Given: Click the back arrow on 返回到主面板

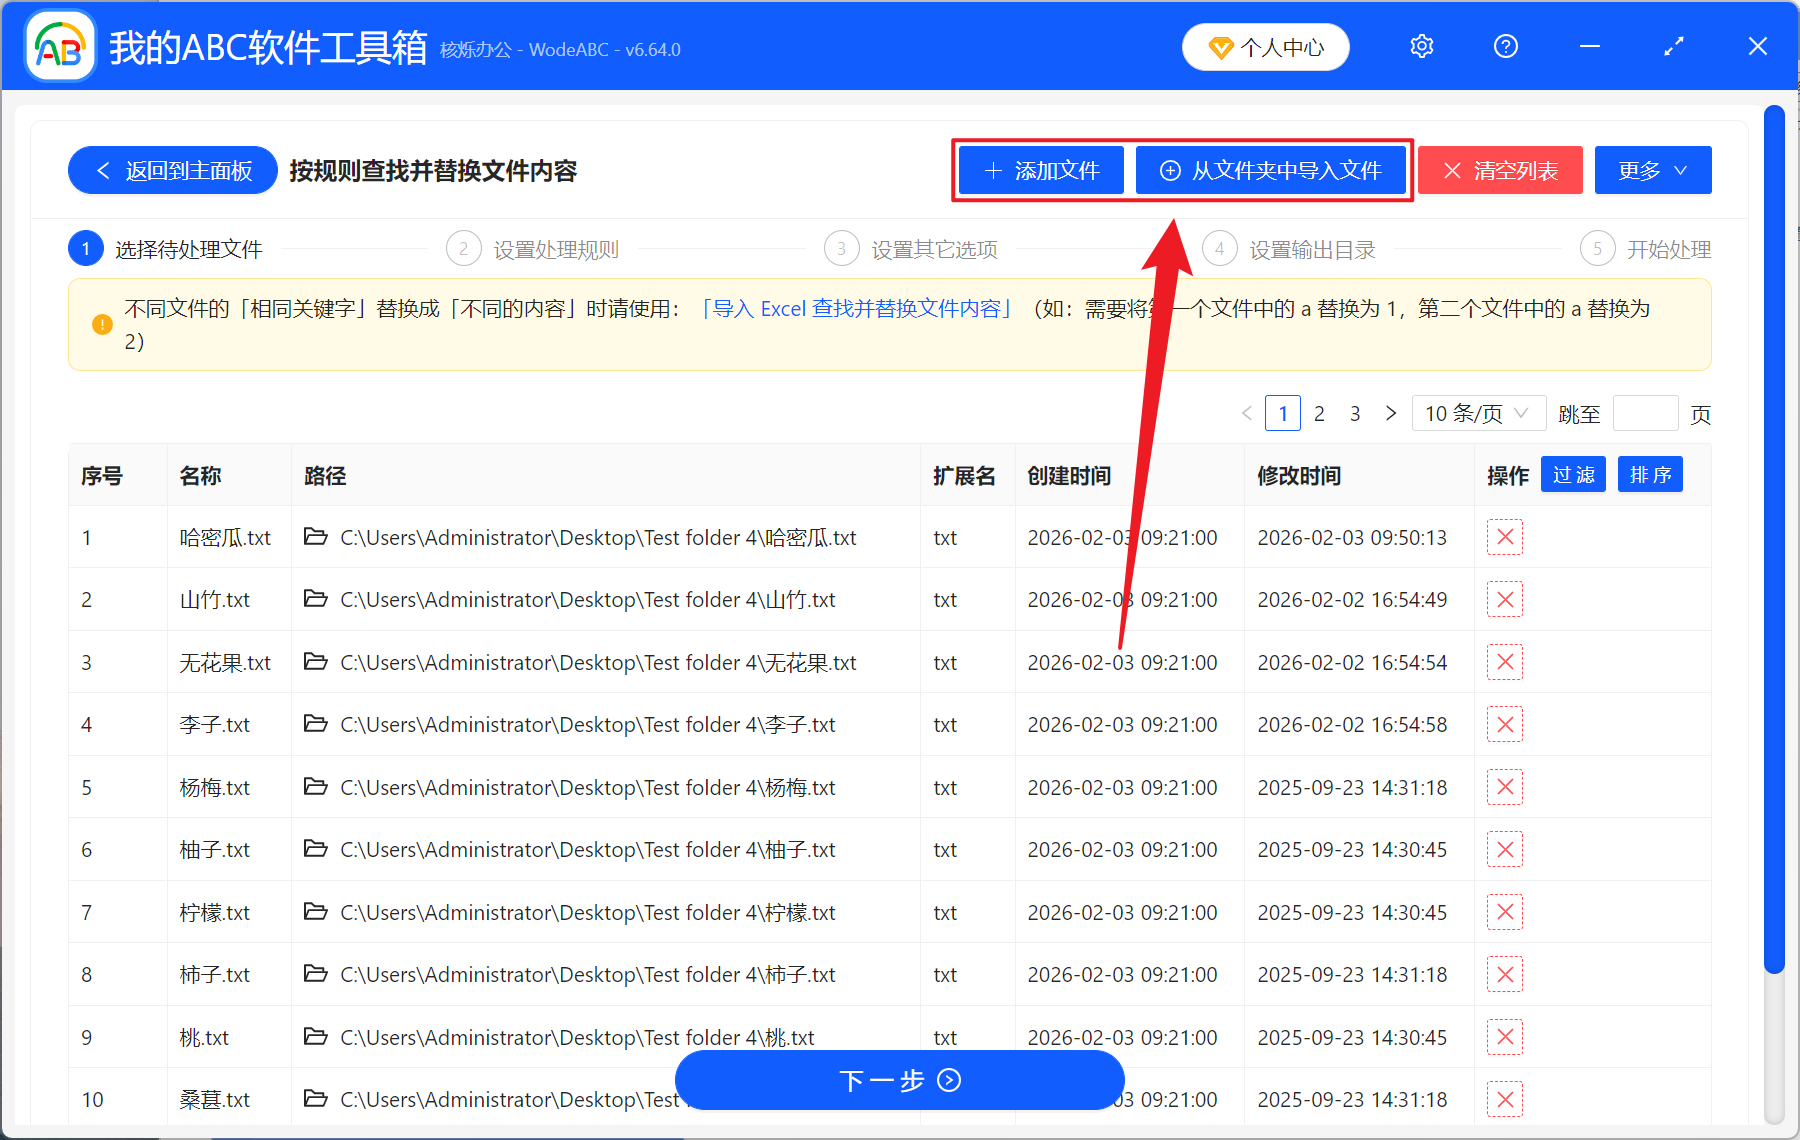Looking at the screenshot, I should tap(103, 170).
